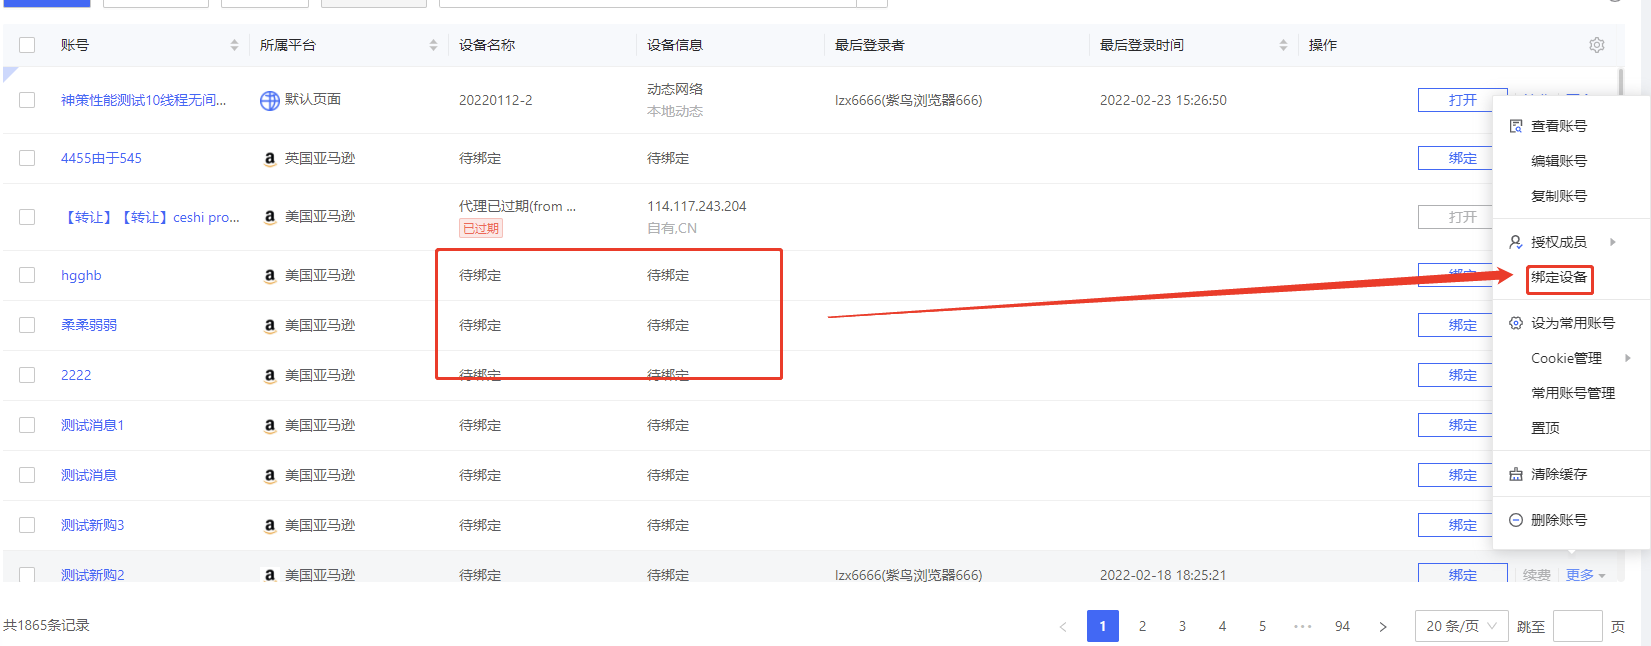This screenshot has width=1651, height=646.
Task: Click Amazon logo in 测试新购3 row
Action: [269, 525]
